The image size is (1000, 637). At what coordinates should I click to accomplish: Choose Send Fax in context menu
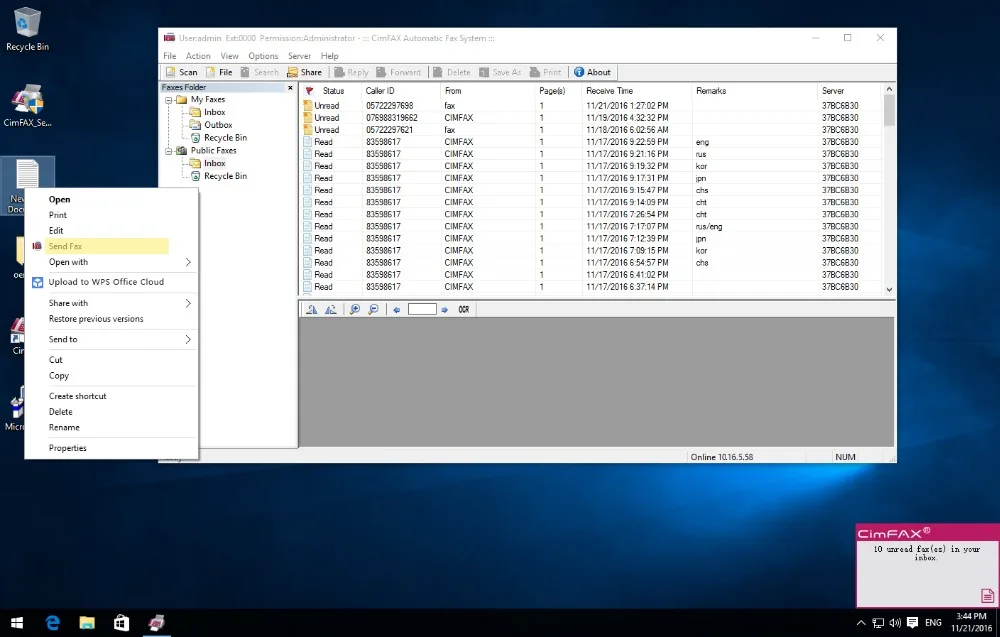(x=66, y=246)
